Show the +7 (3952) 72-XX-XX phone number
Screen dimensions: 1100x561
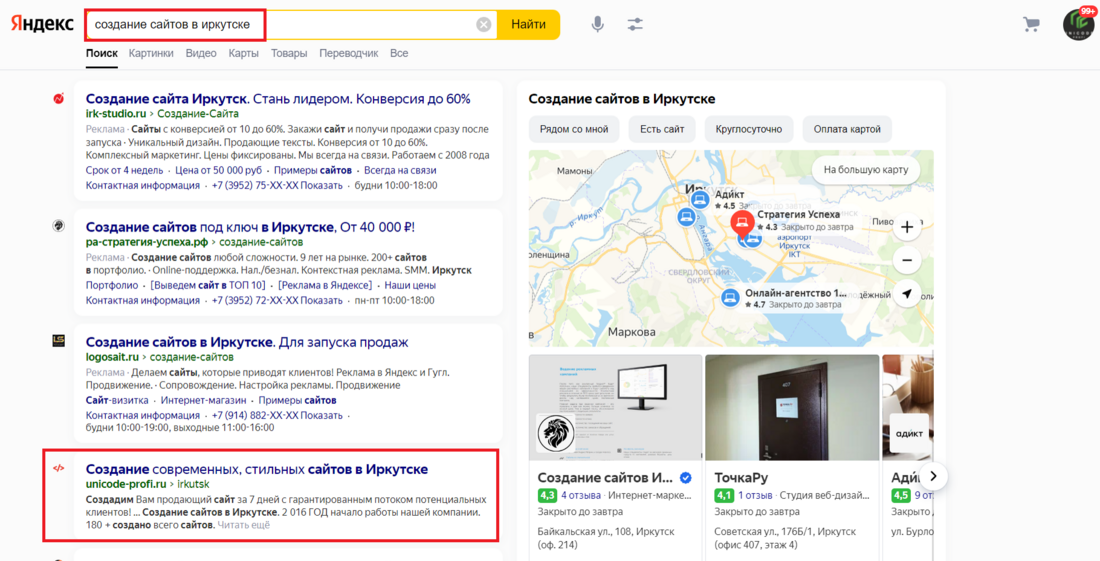click(277, 301)
